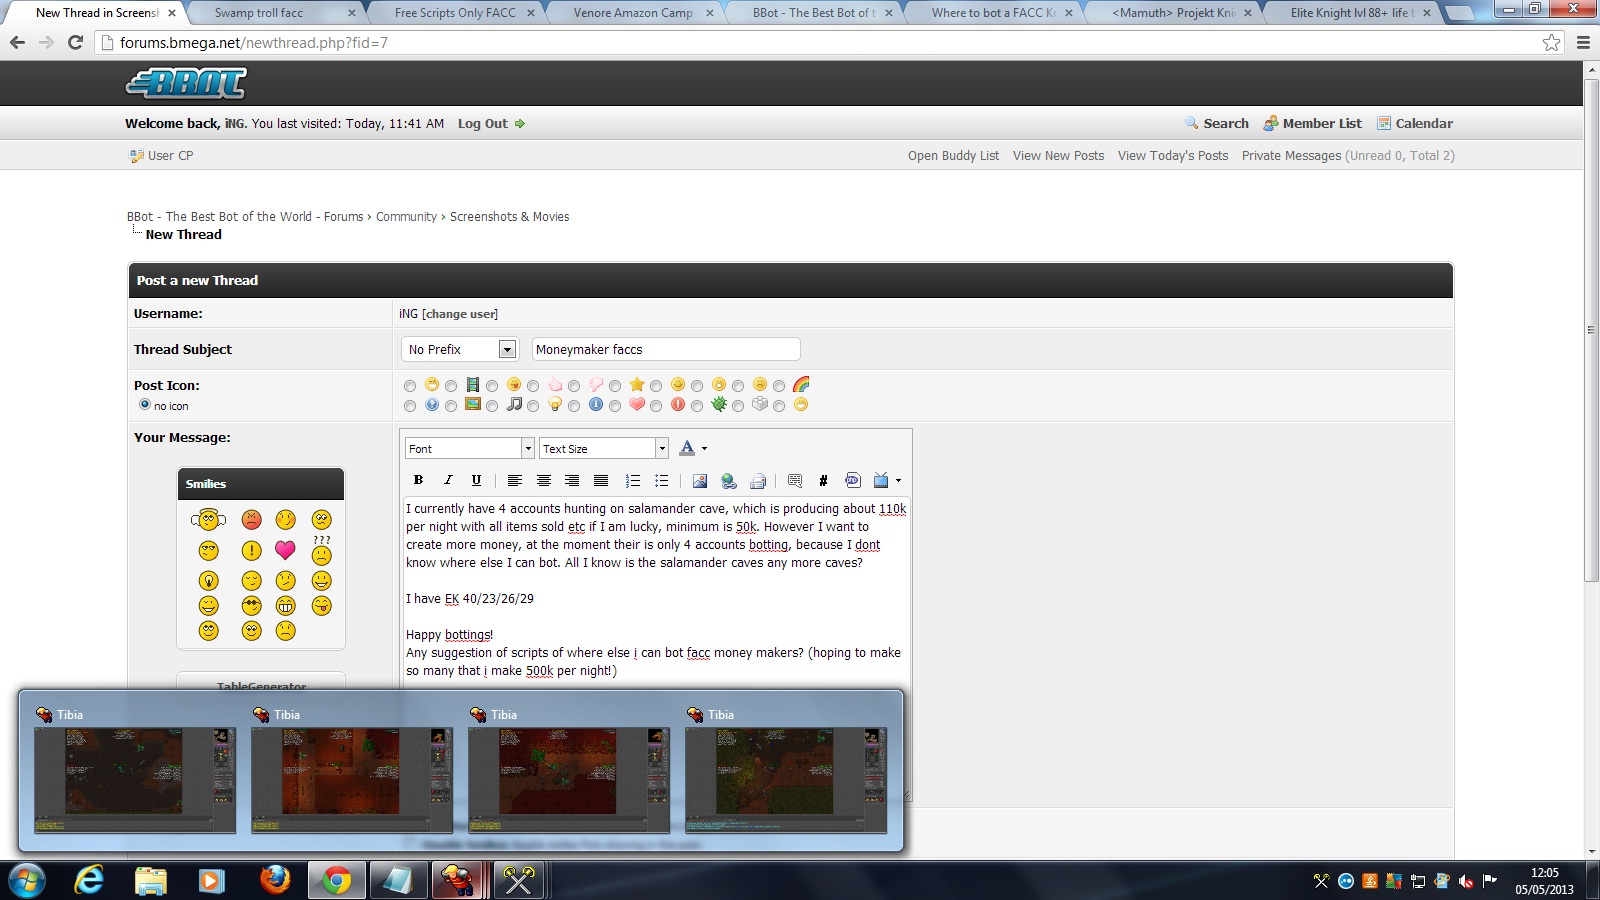Open the No Prefix dropdown
Screen dimensions: 1600x900
[461, 349]
